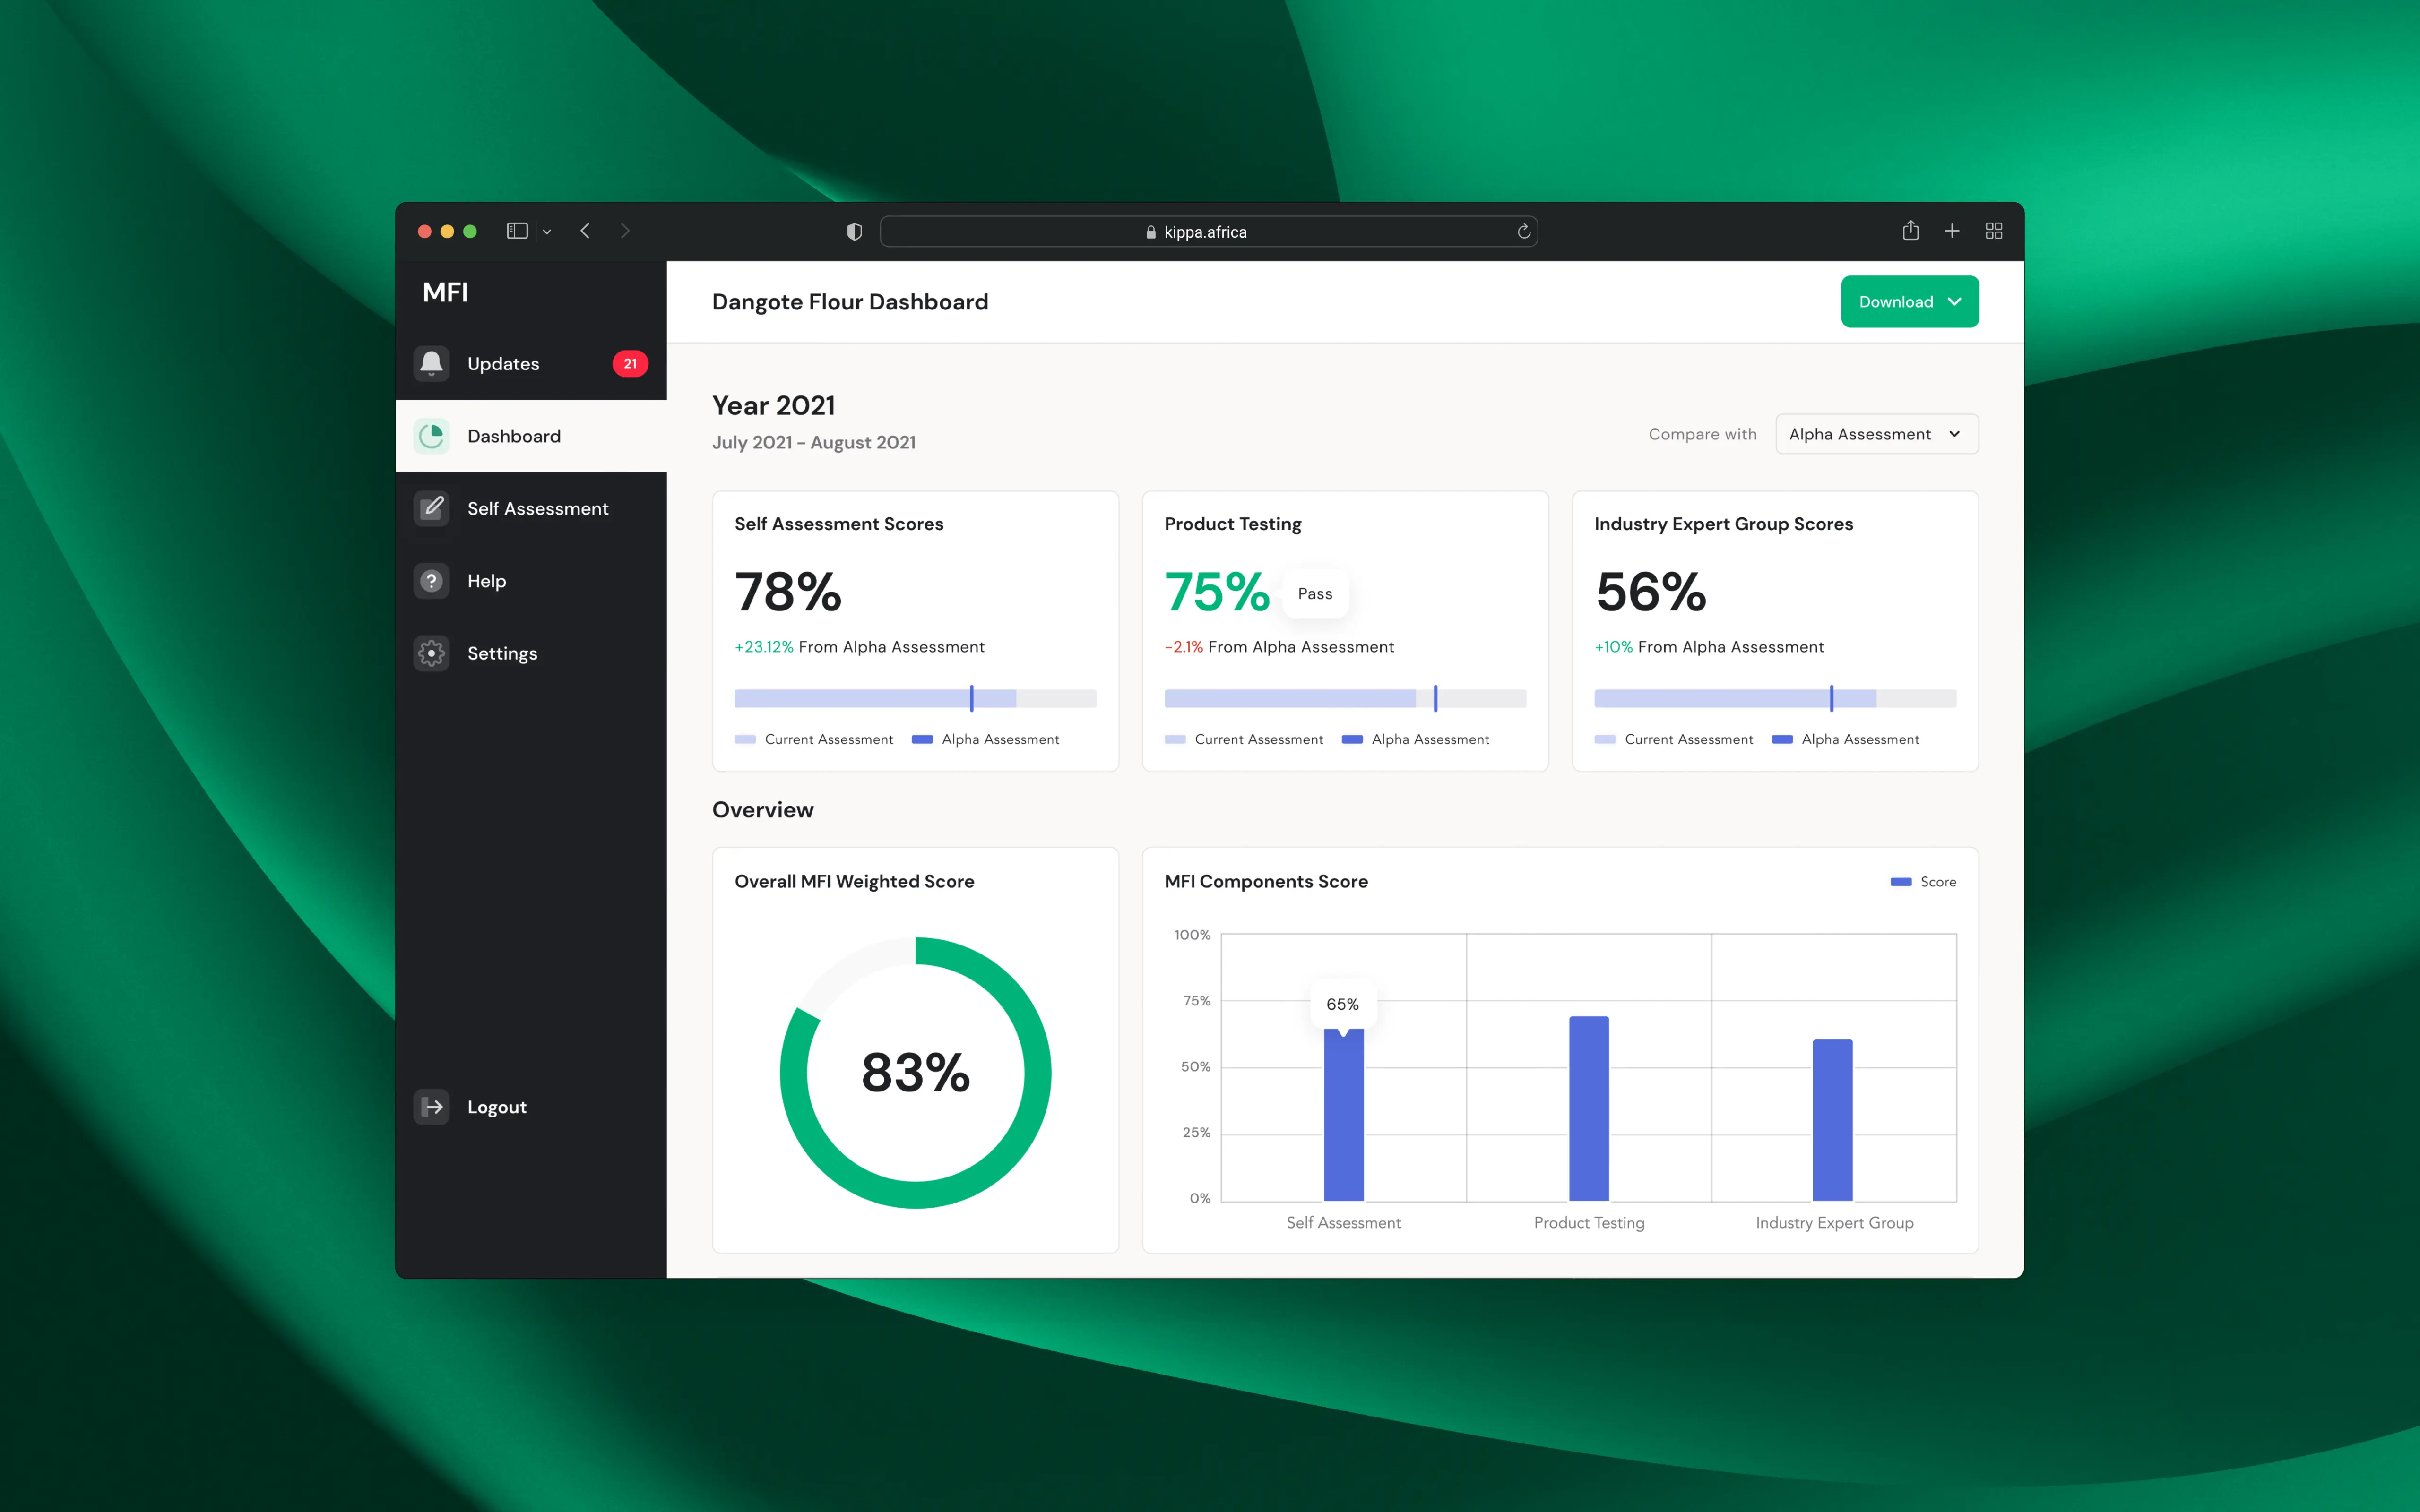Click the Dashboard pie chart icon
2420x1512 pixels.
point(431,436)
